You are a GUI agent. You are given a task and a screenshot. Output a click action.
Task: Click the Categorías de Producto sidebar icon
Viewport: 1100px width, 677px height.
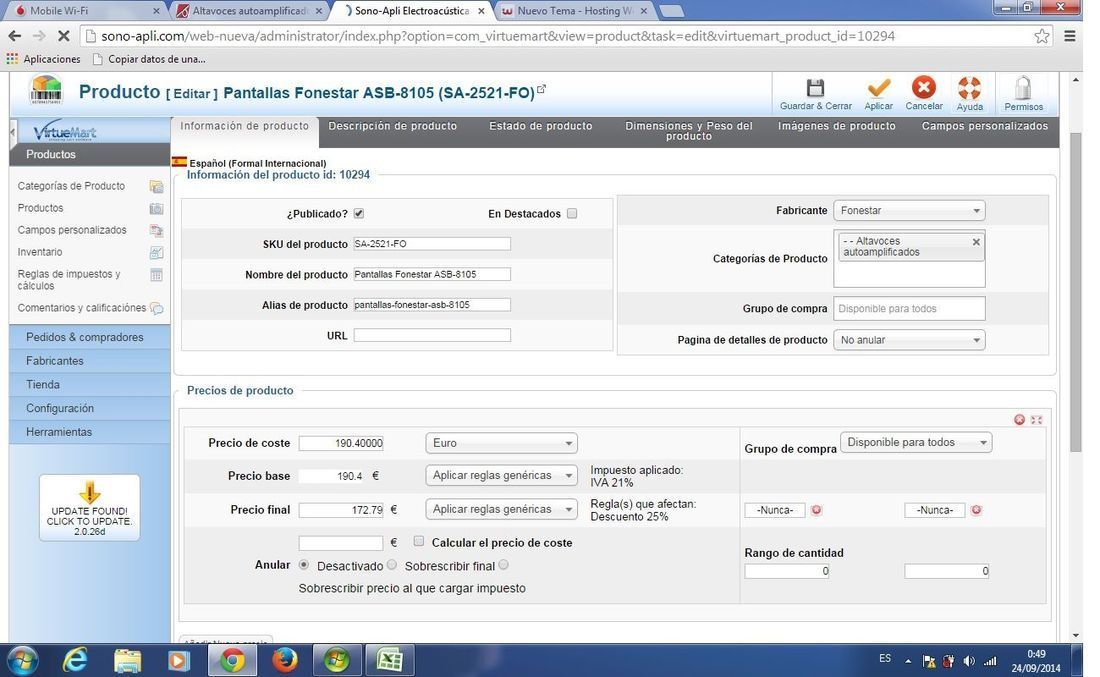pyautogui.click(x=156, y=186)
